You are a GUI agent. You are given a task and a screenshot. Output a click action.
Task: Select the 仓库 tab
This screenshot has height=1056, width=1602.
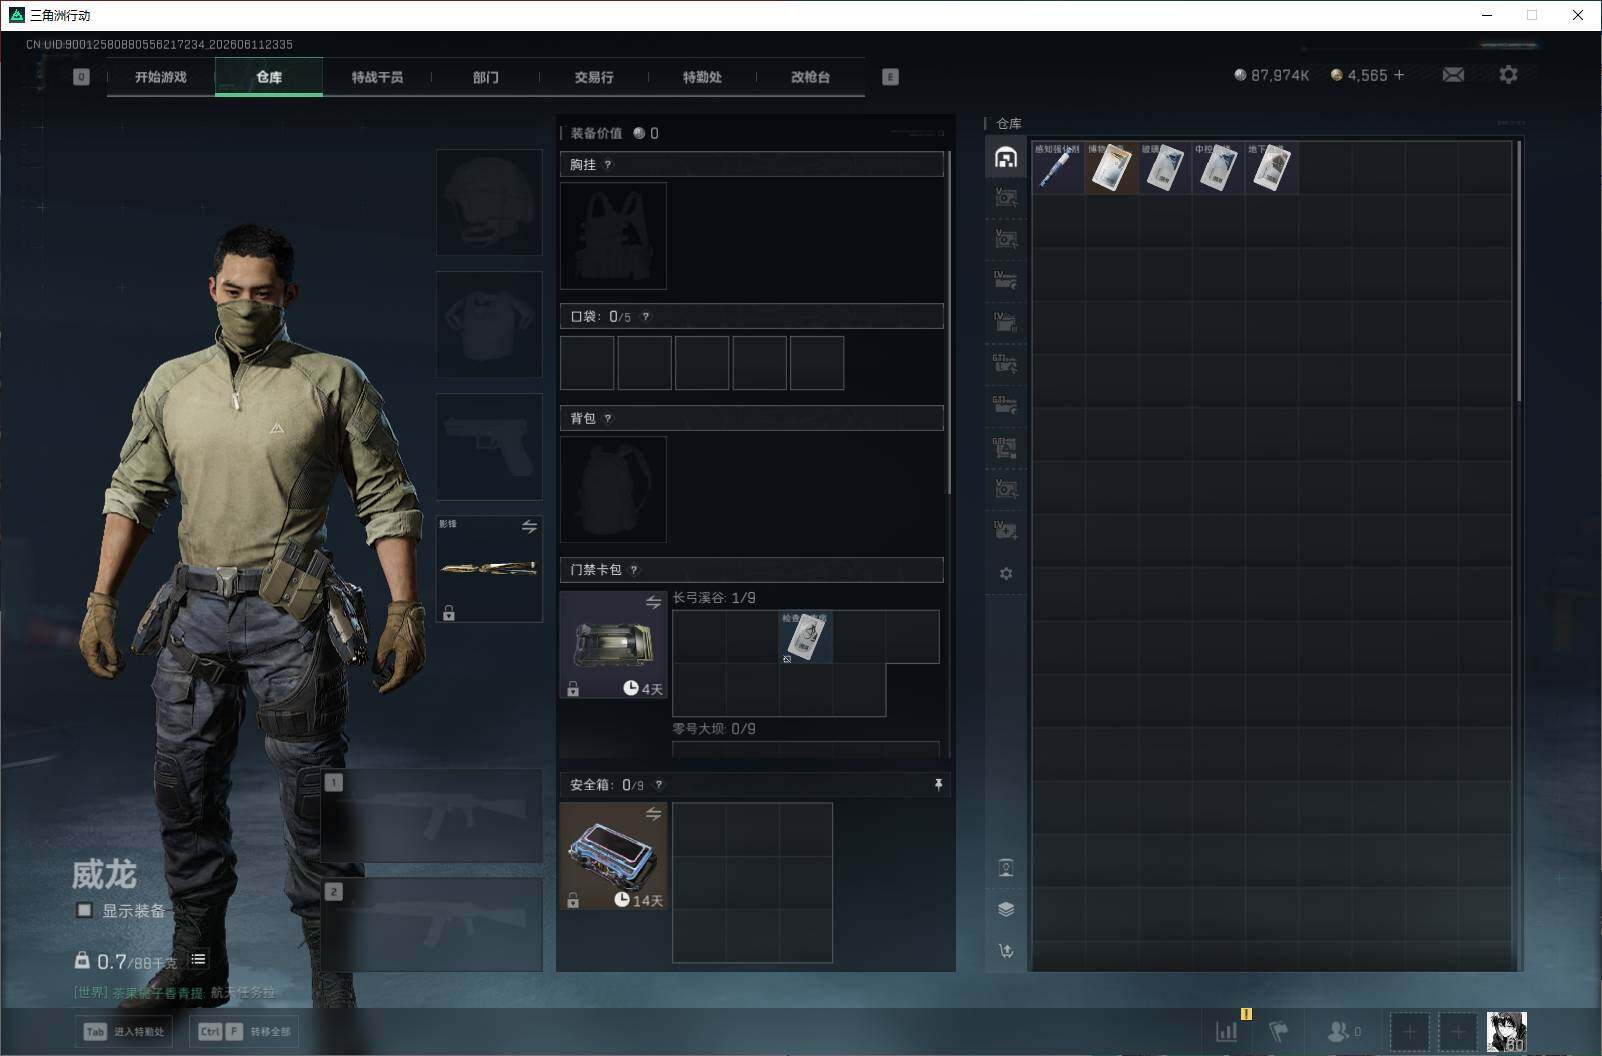(x=269, y=77)
